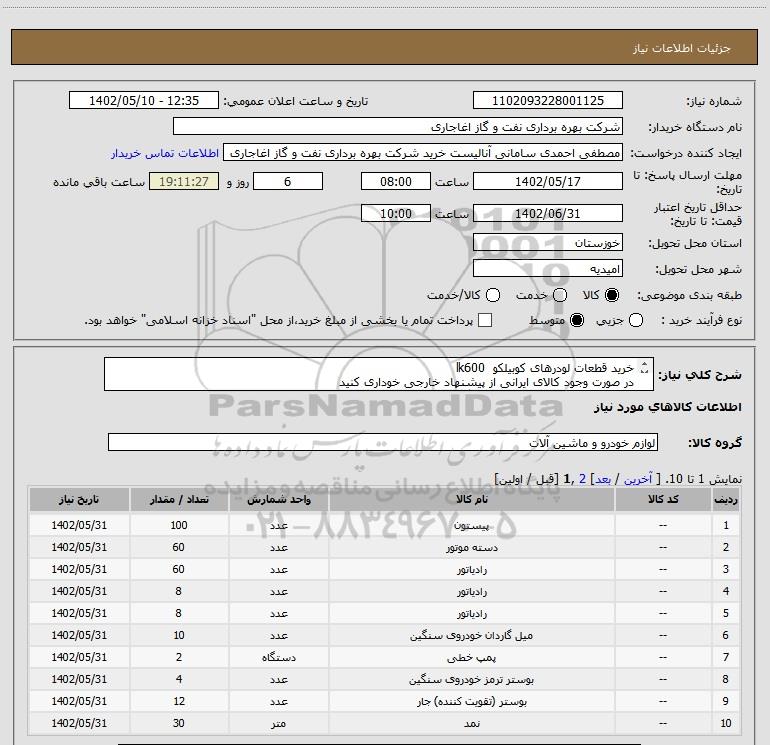
Task: Click the need number field 1102093228001125
Action: tap(548, 101)
